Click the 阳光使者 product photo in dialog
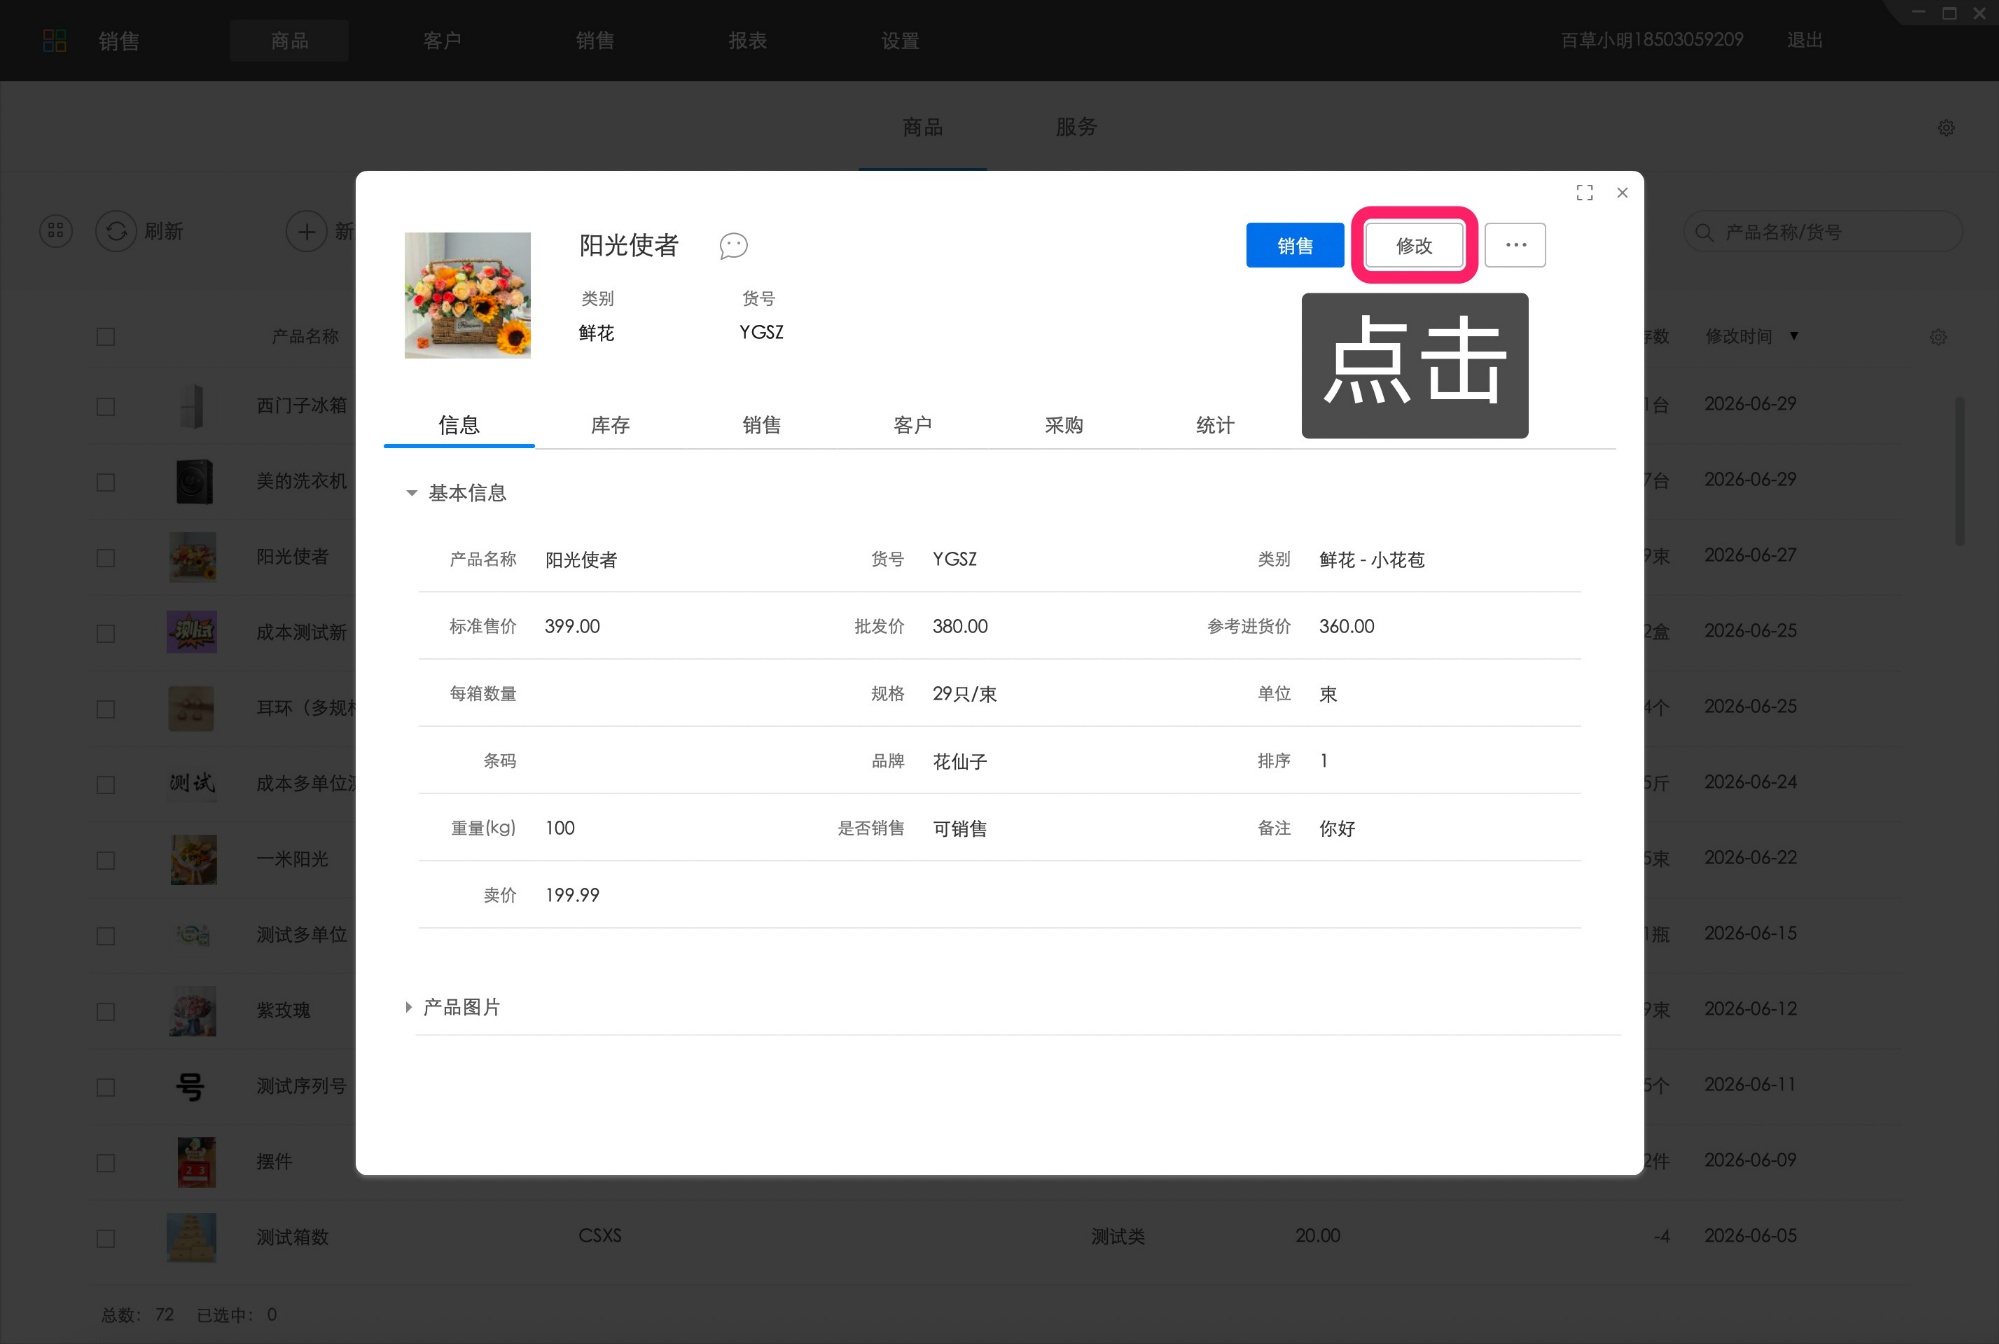This screenshot has width=1999, height=1344. (467, 295)
